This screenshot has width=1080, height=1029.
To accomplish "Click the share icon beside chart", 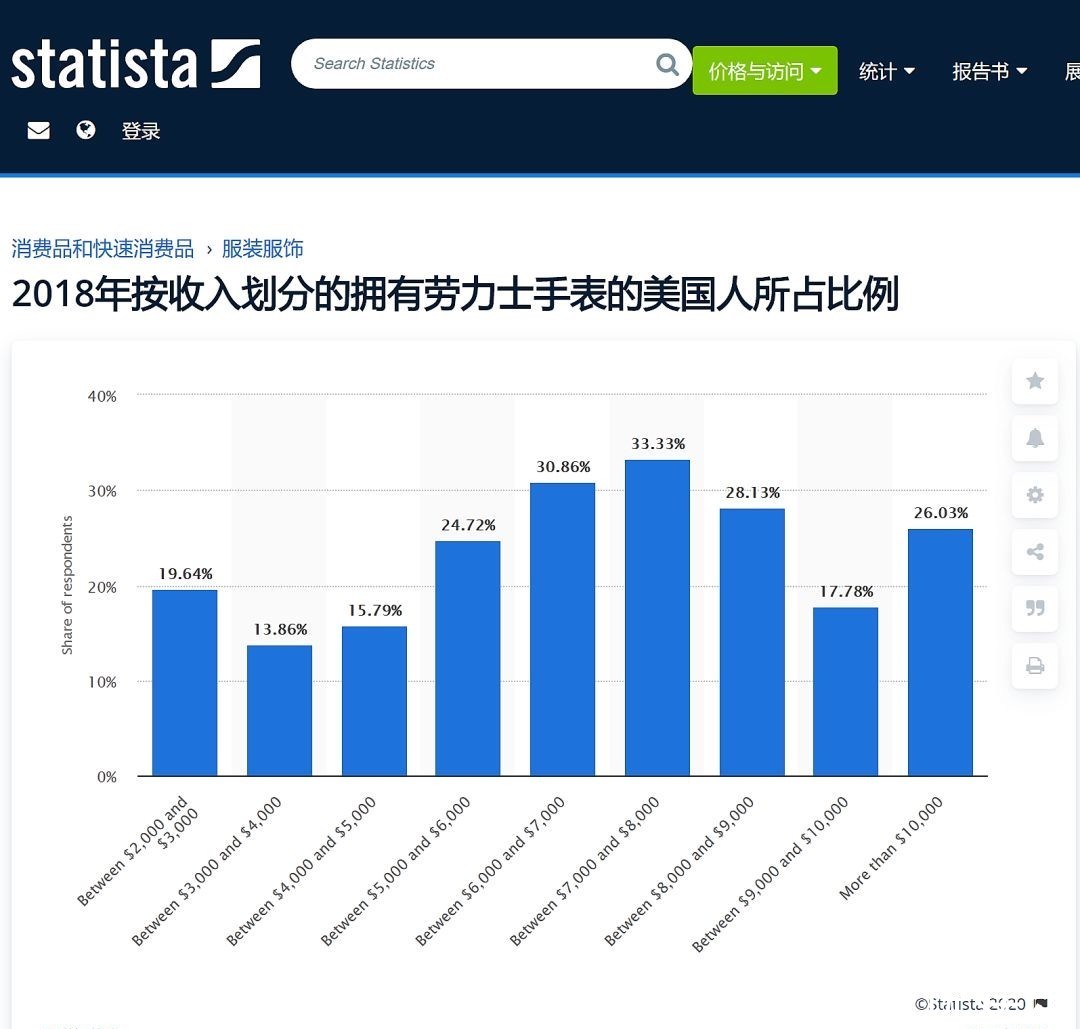I will (1035, 552).
